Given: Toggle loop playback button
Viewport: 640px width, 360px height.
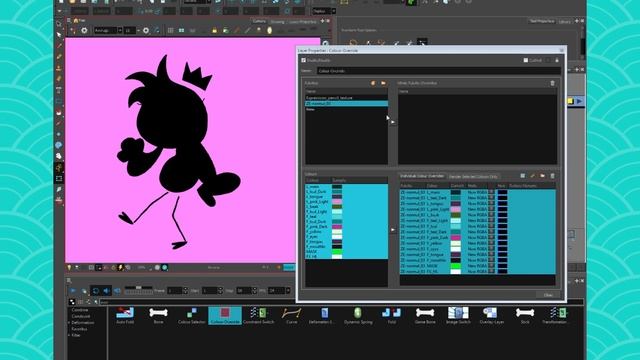Looking at the screenshot, I should point(96,291).
